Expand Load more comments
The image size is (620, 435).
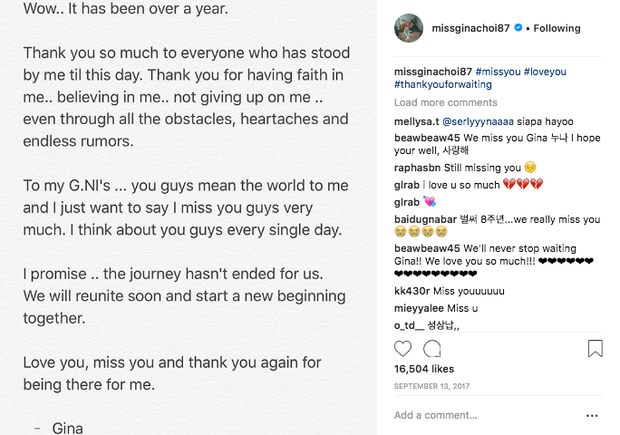445,102
